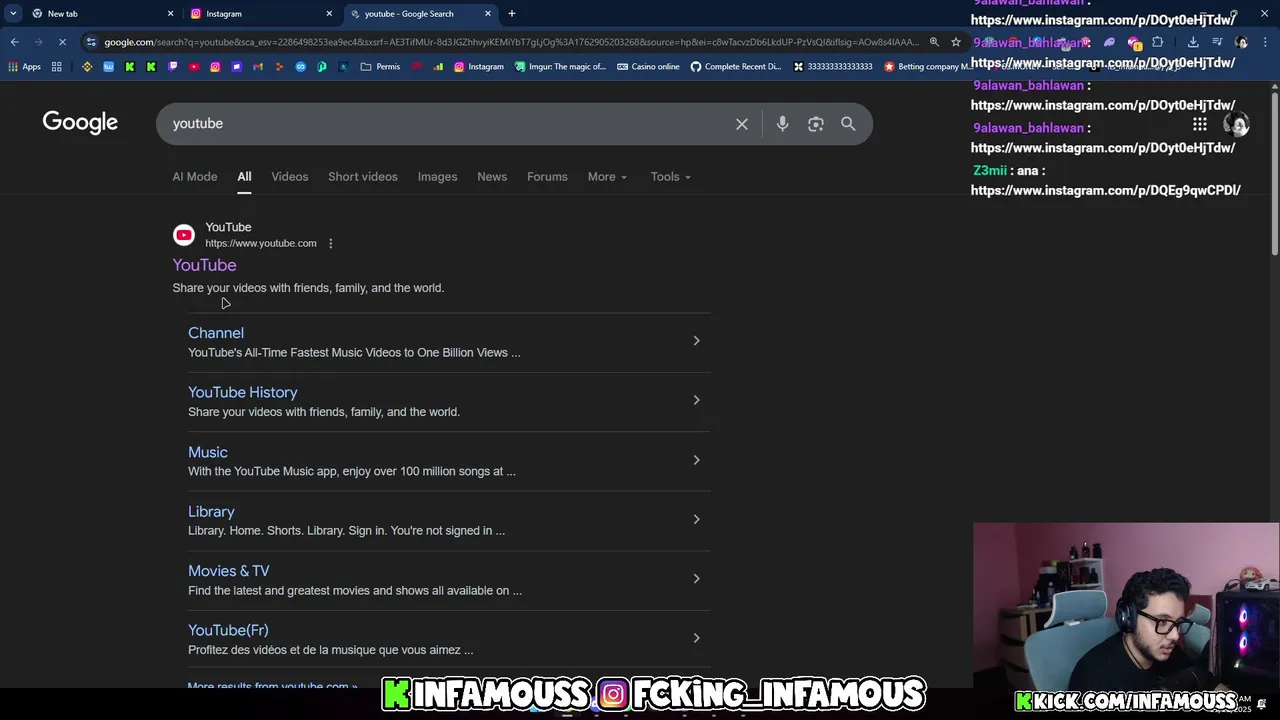1280x720 pixels.
Task: Expand the chevron on Movies & TV row
Action: [696, 578]
